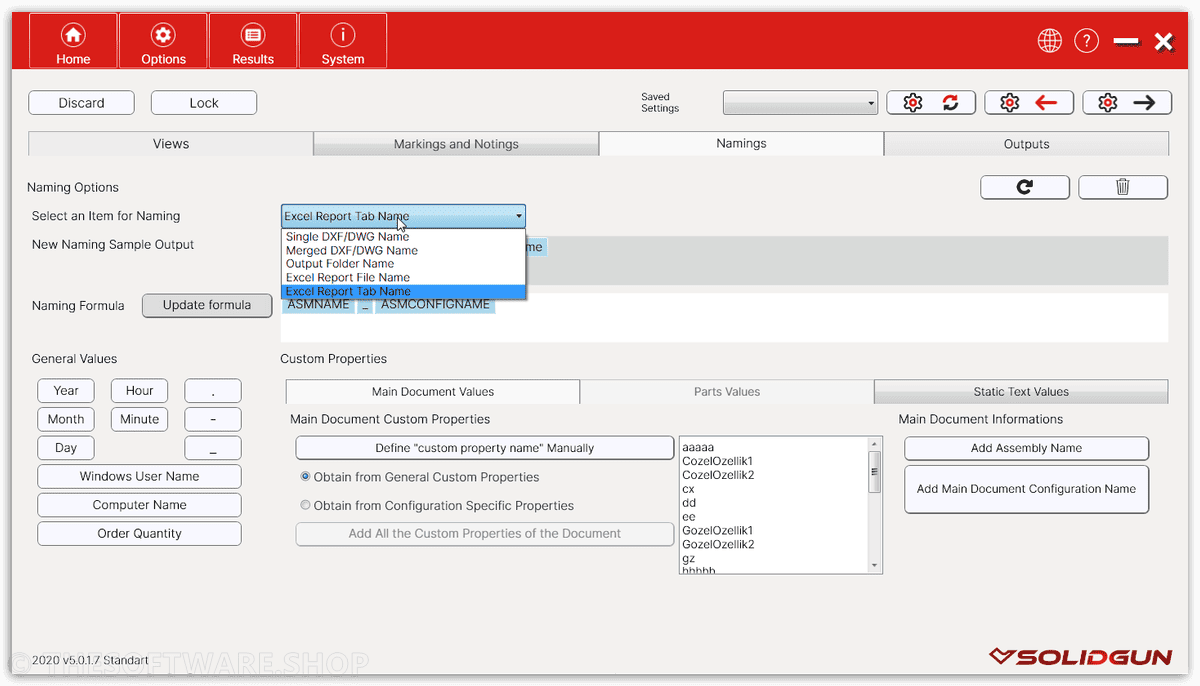Choose highlighted Excel Report Tab Name option
Image resolution: width=1200 pixels, height=686 pixels.
click(403, 292)
